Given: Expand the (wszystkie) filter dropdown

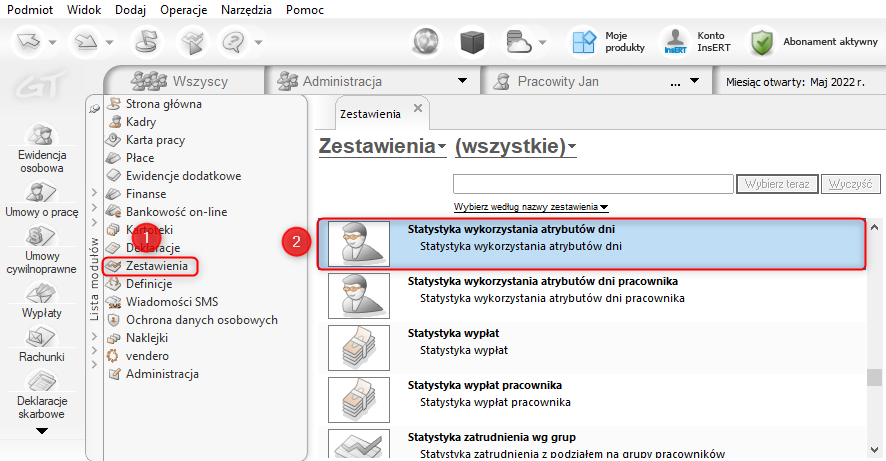Looking at the screenshot, I should point(515,146).
